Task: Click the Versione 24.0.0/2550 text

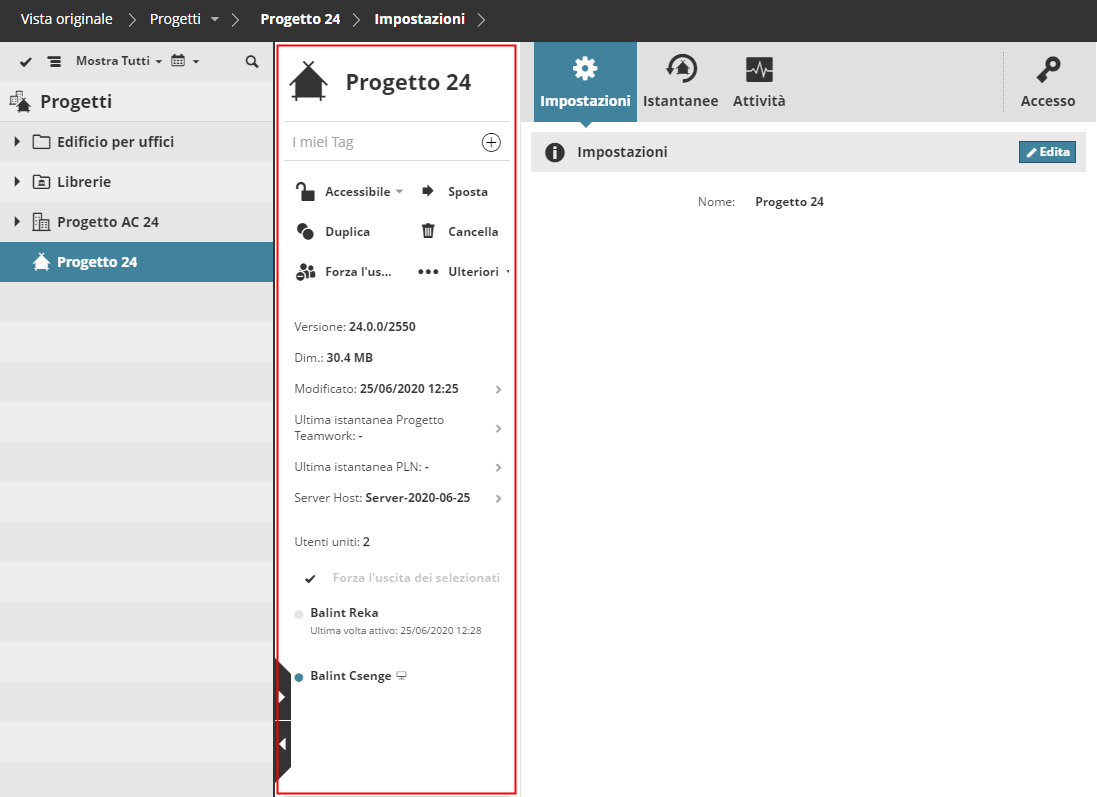Action: [355, 327]
